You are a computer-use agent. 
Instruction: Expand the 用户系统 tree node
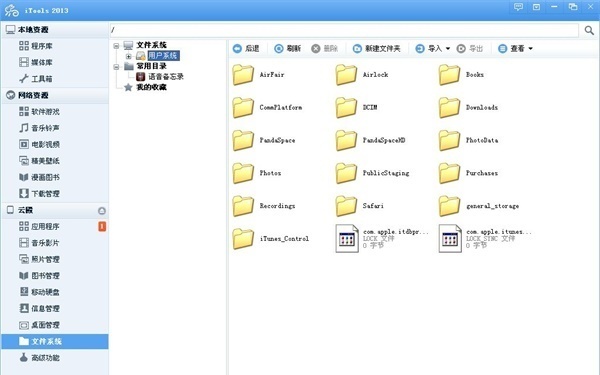point(129,56)
